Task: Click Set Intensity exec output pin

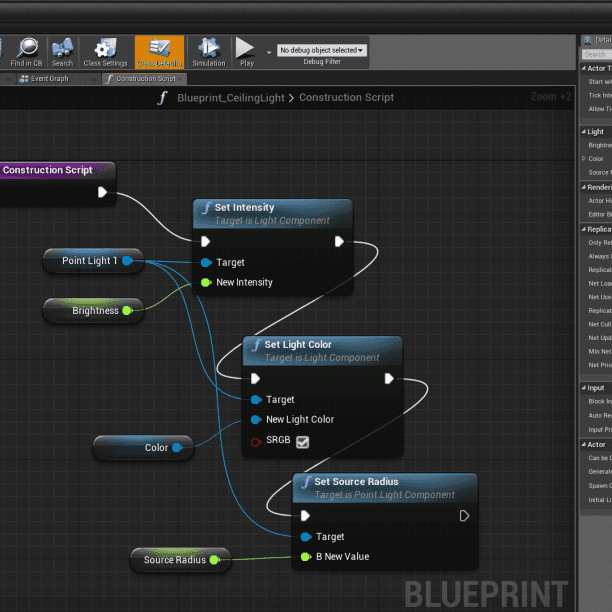Action: [339, 242]
